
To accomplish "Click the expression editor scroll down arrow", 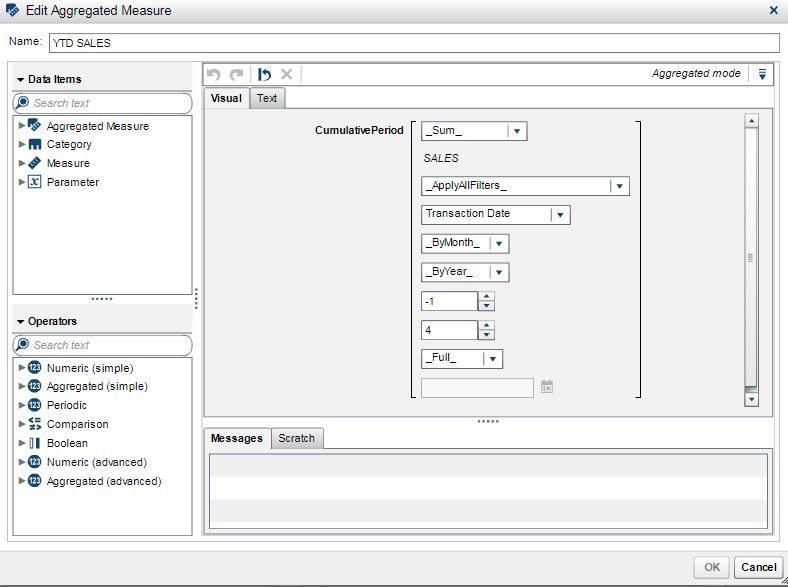I will 751,400.
